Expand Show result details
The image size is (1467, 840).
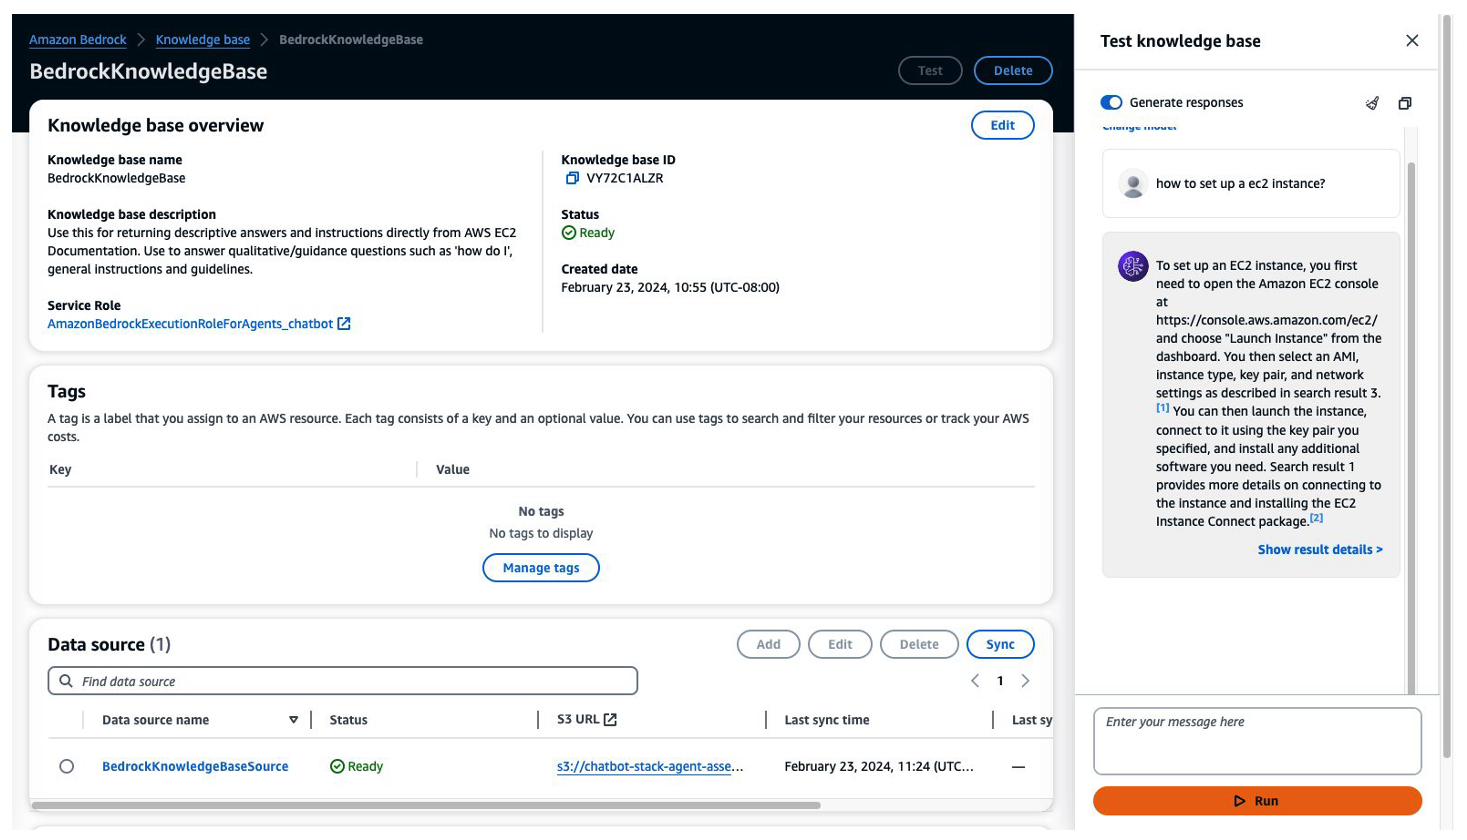click(1320, 550)
